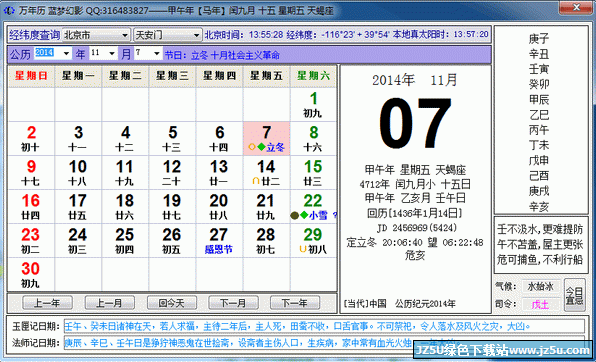Expand the day 7 dropdown
596x362 pixels.
(157, 54)
